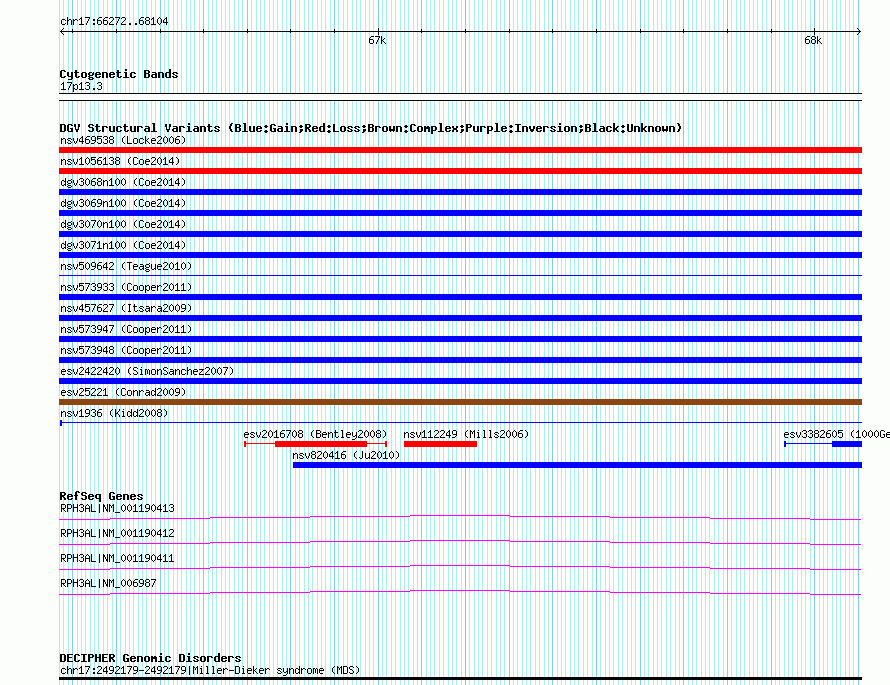Open the RPH3AL|NM_006987 transcript label
This screenshot has height=685, width=890.
point(108,583)
